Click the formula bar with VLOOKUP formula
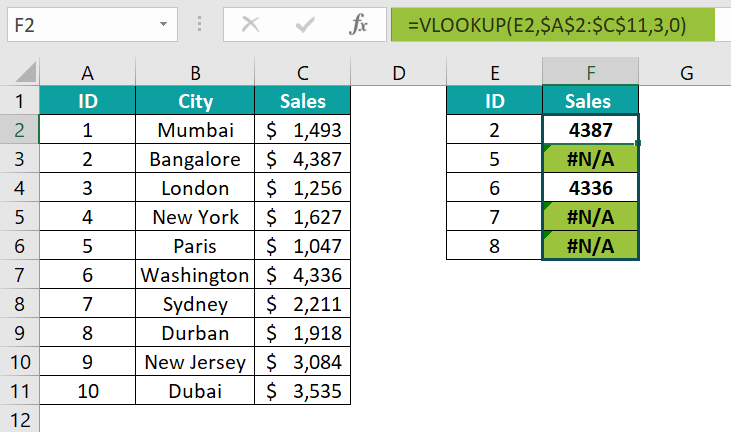The width and height of the screenshot is (731, 432). coord(552,24)
